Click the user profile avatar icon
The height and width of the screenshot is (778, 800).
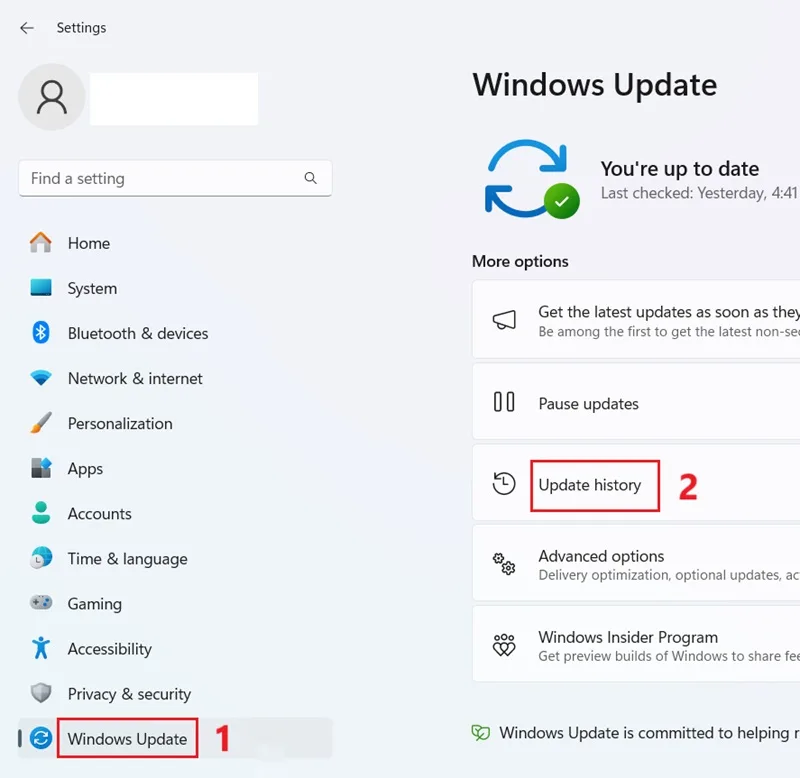52,97
